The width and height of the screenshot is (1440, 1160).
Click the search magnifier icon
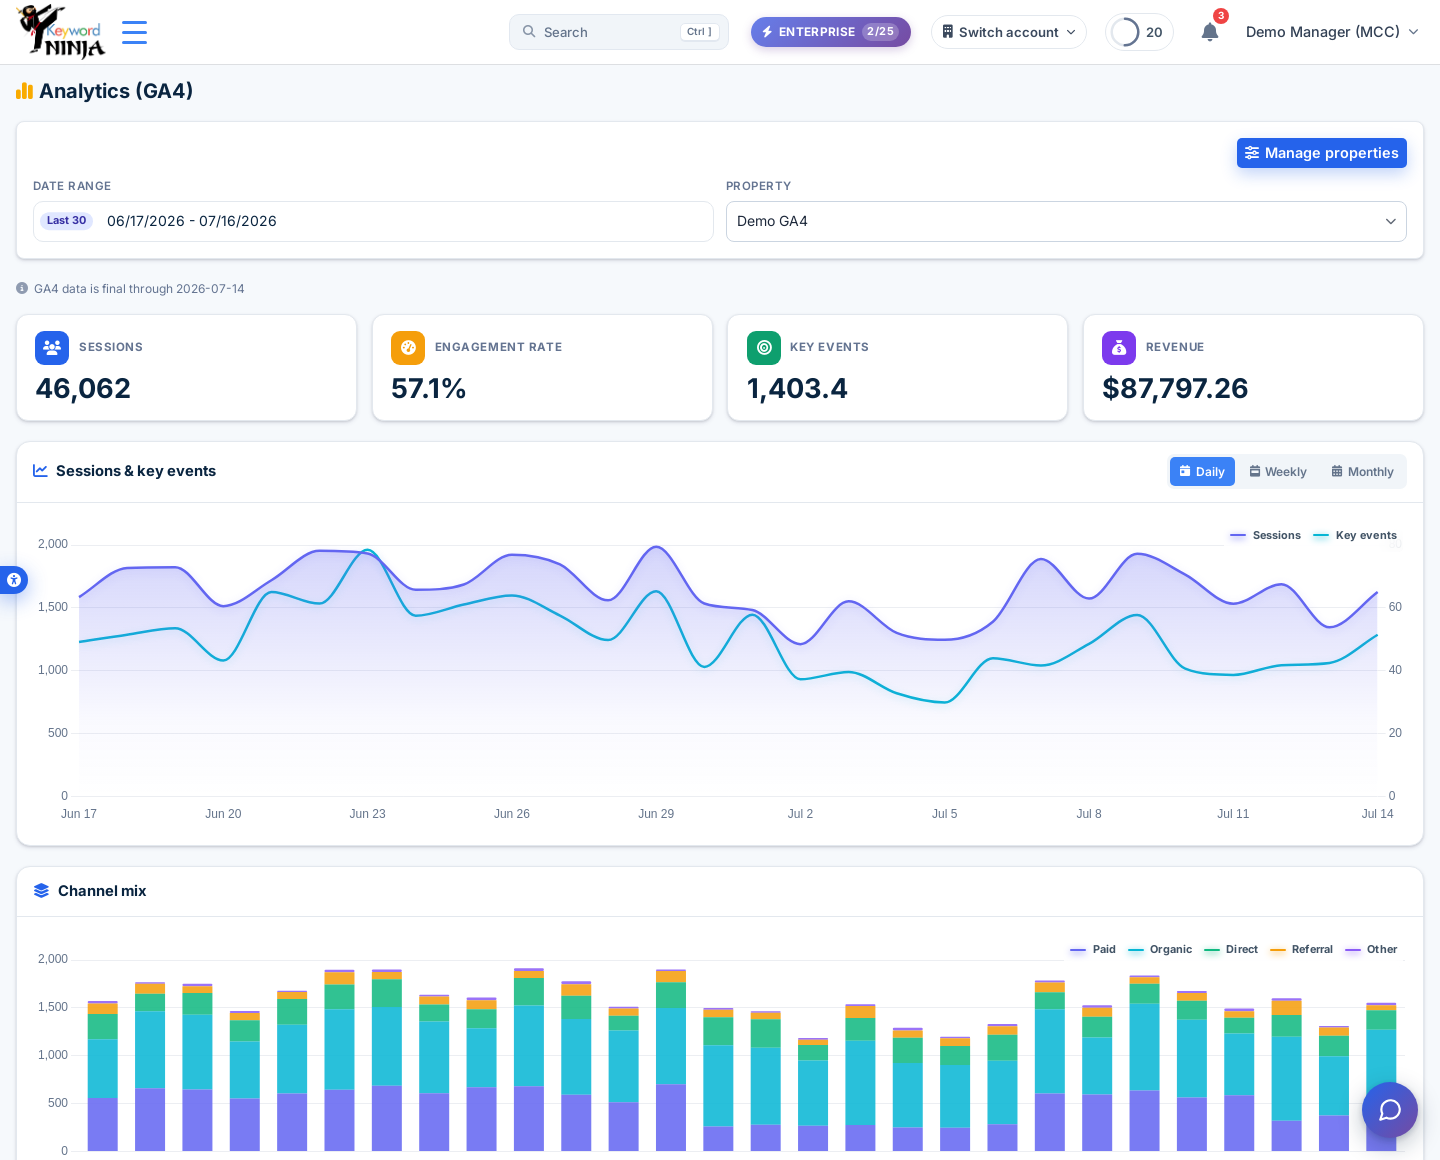coord(529,32)
